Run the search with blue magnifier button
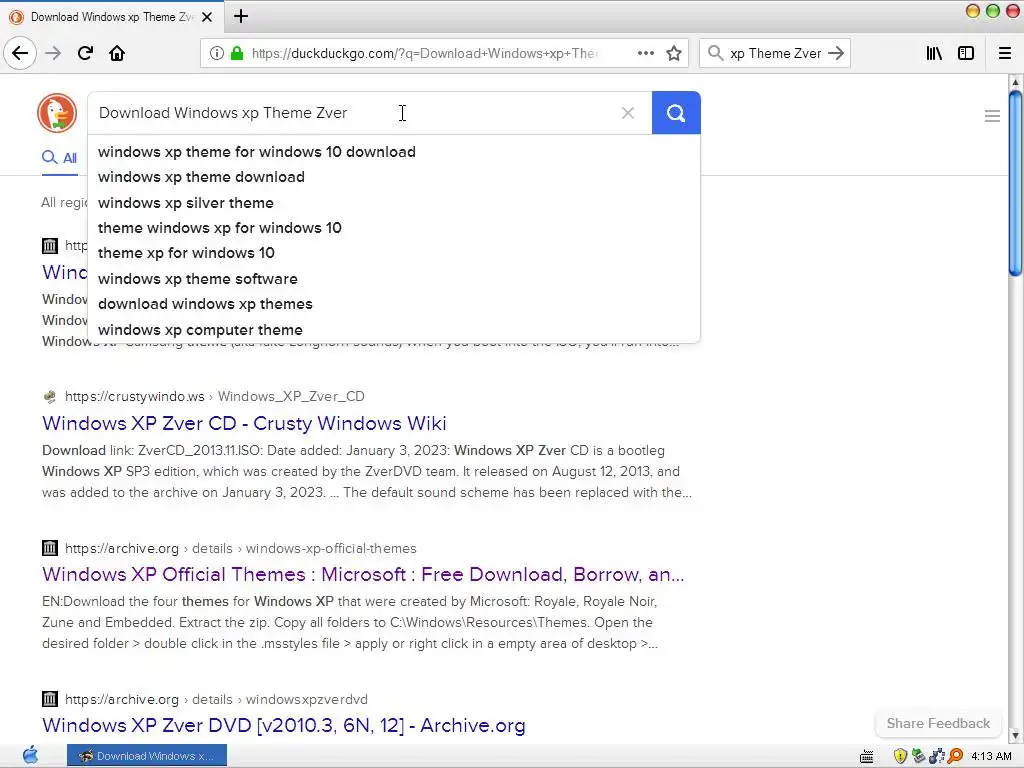The width and height of the screenshot is (1024, 768). [676, 113]
